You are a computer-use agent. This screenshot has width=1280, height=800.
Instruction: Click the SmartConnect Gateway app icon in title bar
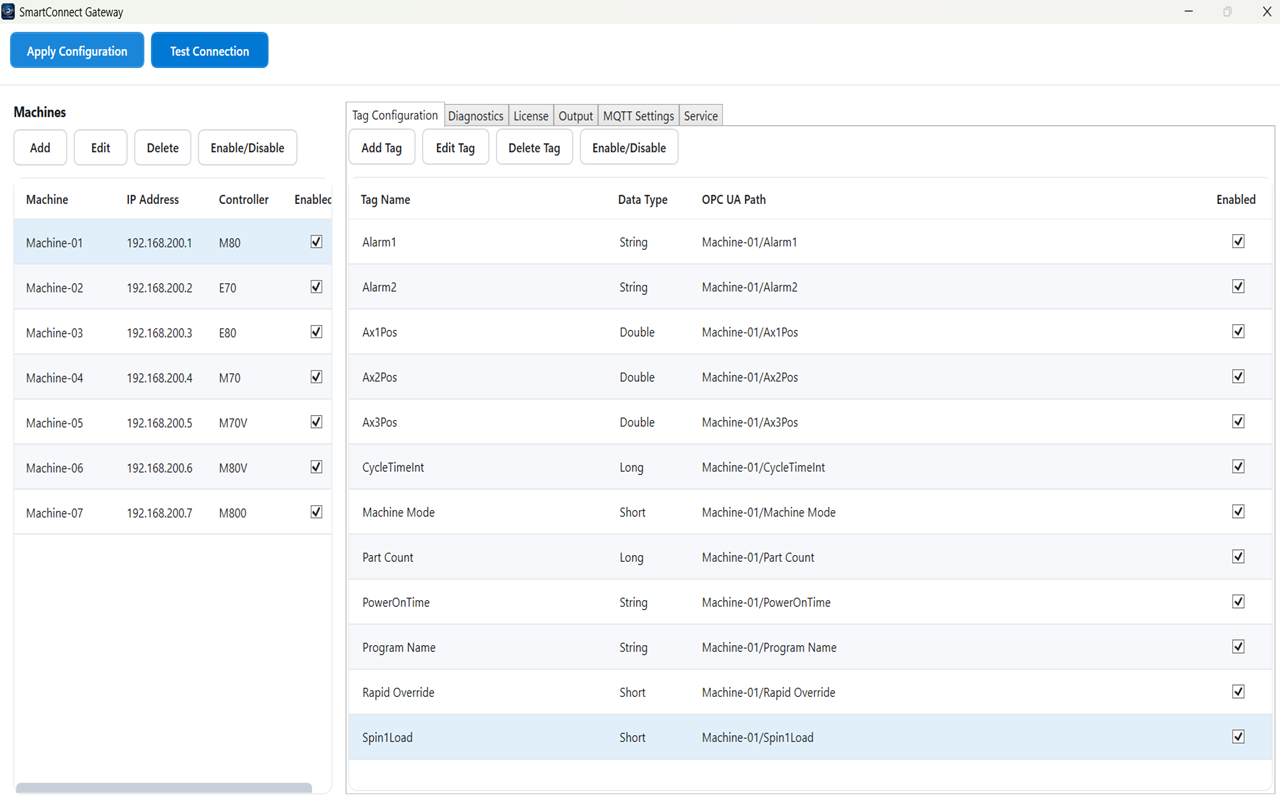point(8,12)
